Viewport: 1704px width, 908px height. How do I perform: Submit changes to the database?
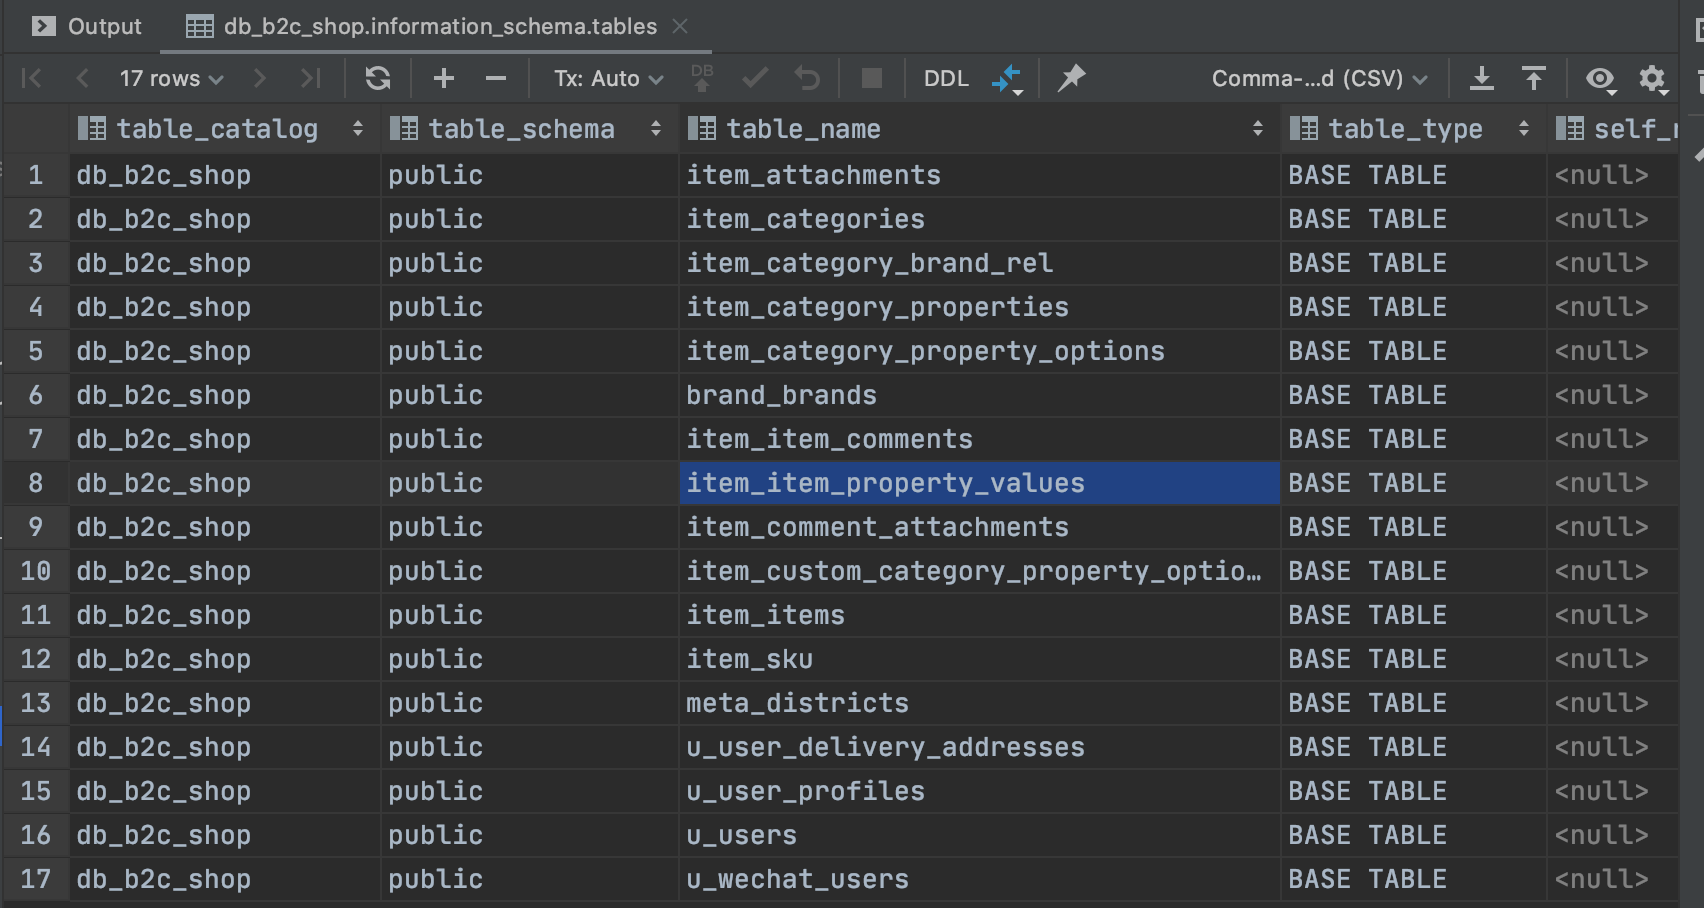(x=702, y=78)
